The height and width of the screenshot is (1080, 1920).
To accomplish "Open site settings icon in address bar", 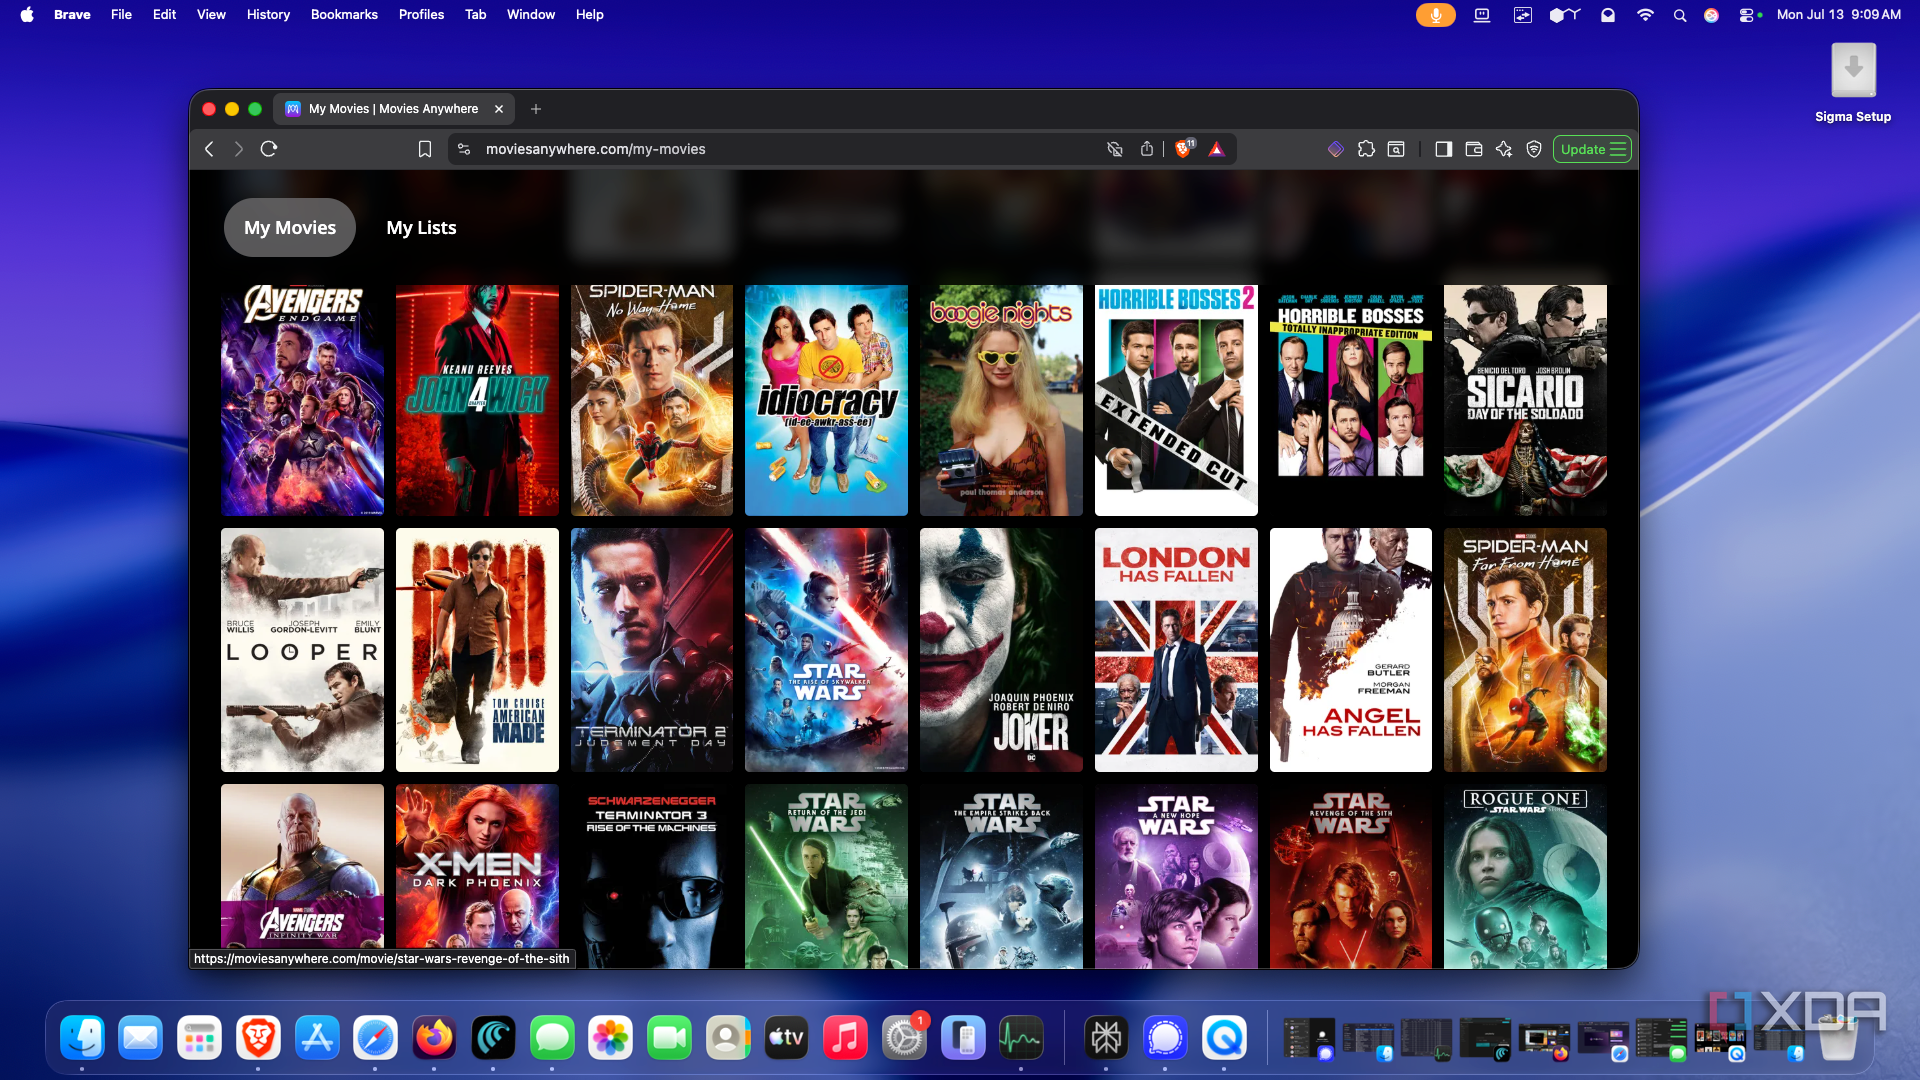I will click(x=464, y=149).
